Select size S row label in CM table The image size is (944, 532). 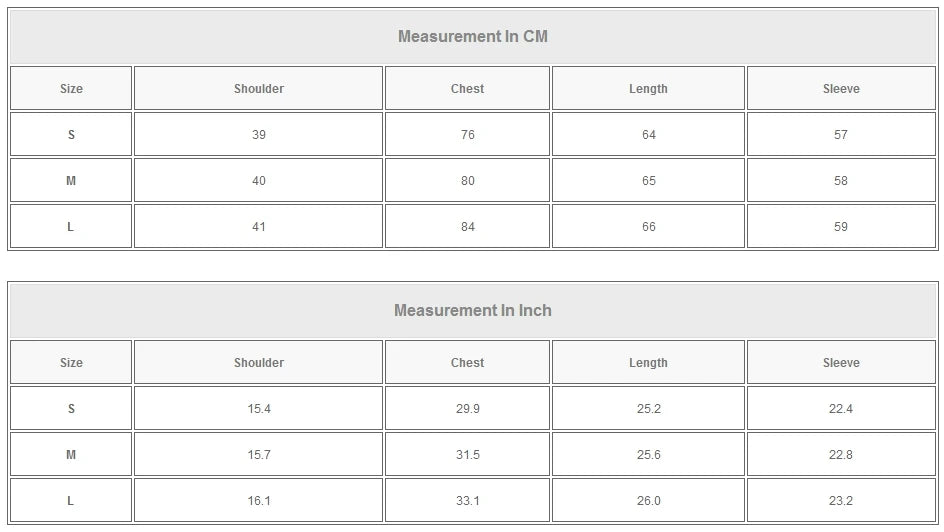click(71, 135)
